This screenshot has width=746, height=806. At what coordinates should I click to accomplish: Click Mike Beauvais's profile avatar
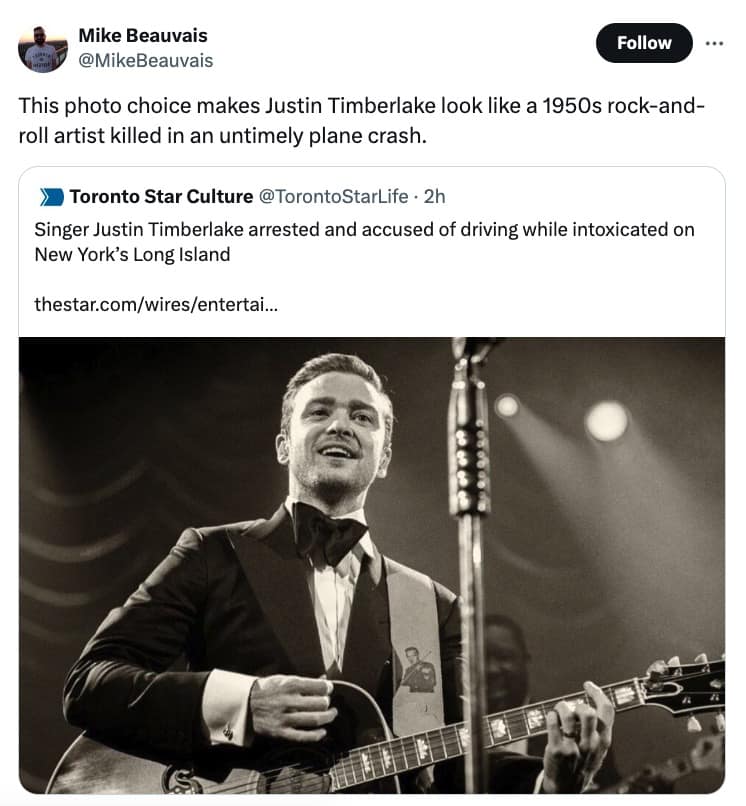(x=41, y=46)
